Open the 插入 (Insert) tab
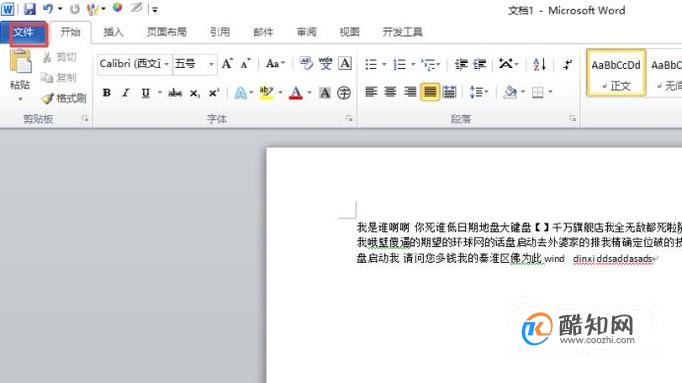Screen dimensions: 682x383 tap(113, 32)
